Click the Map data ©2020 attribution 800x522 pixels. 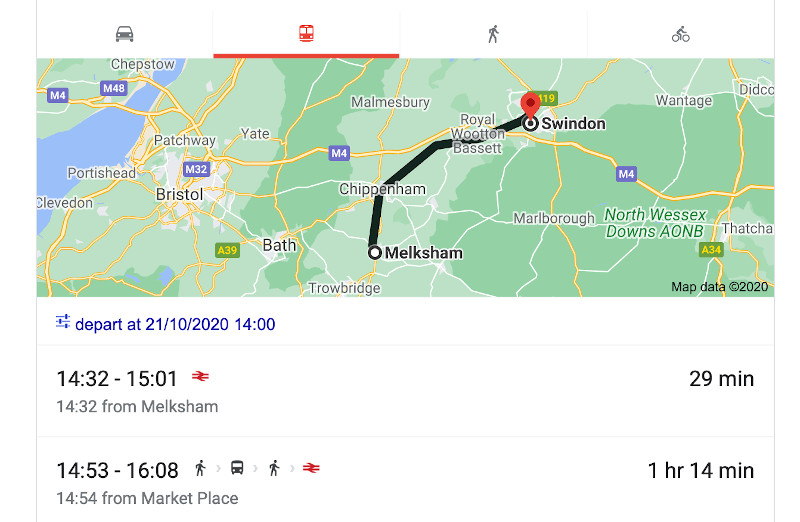coord(719,287)
